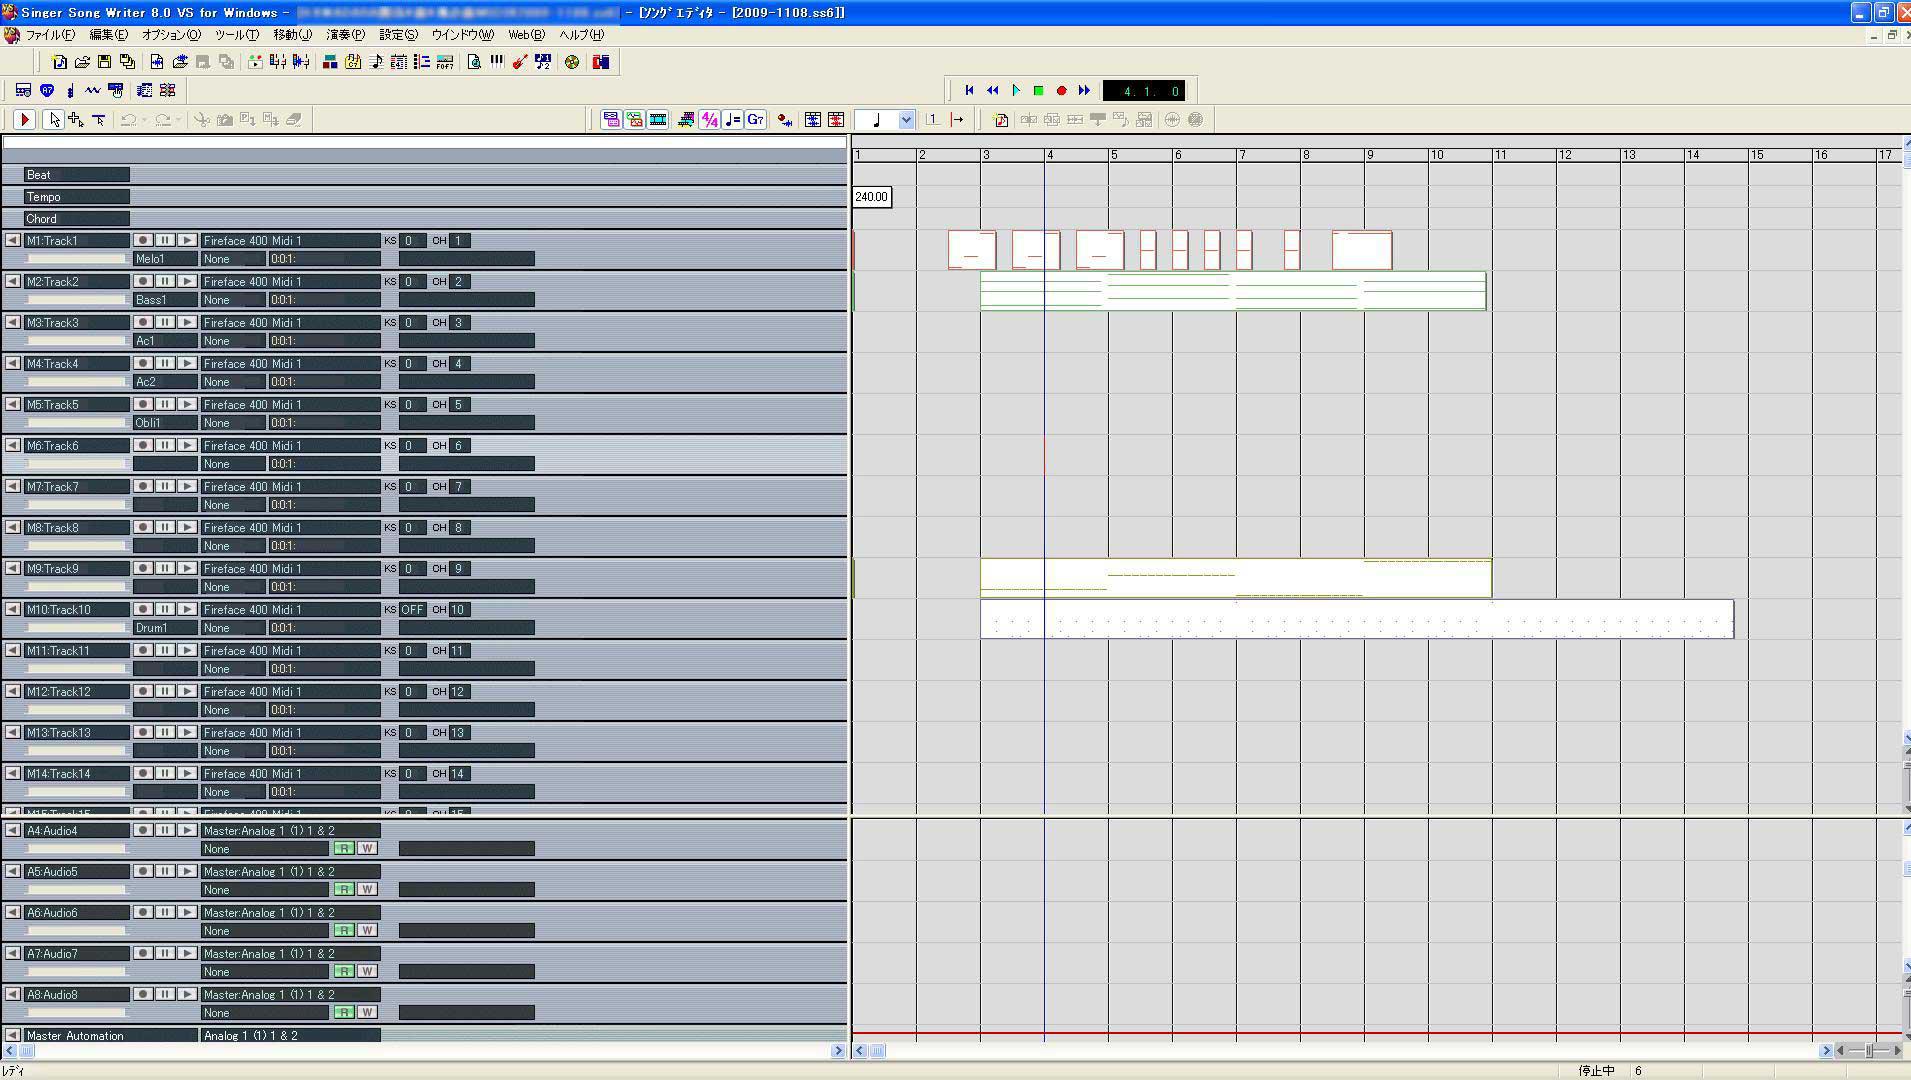1911x1080 pixels.
Task: Click measure 9 on the timeline ruler
Action: (x=1370, y=155)
